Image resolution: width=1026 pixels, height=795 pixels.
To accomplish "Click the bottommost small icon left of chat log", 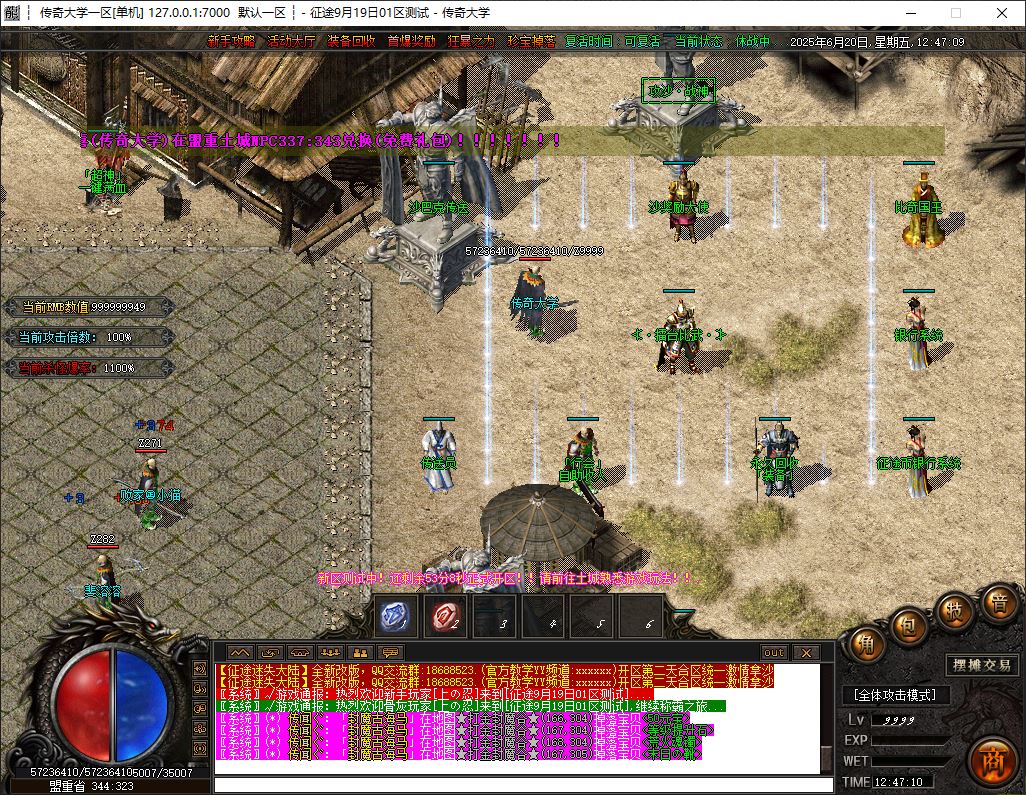I will click(201, 748).
